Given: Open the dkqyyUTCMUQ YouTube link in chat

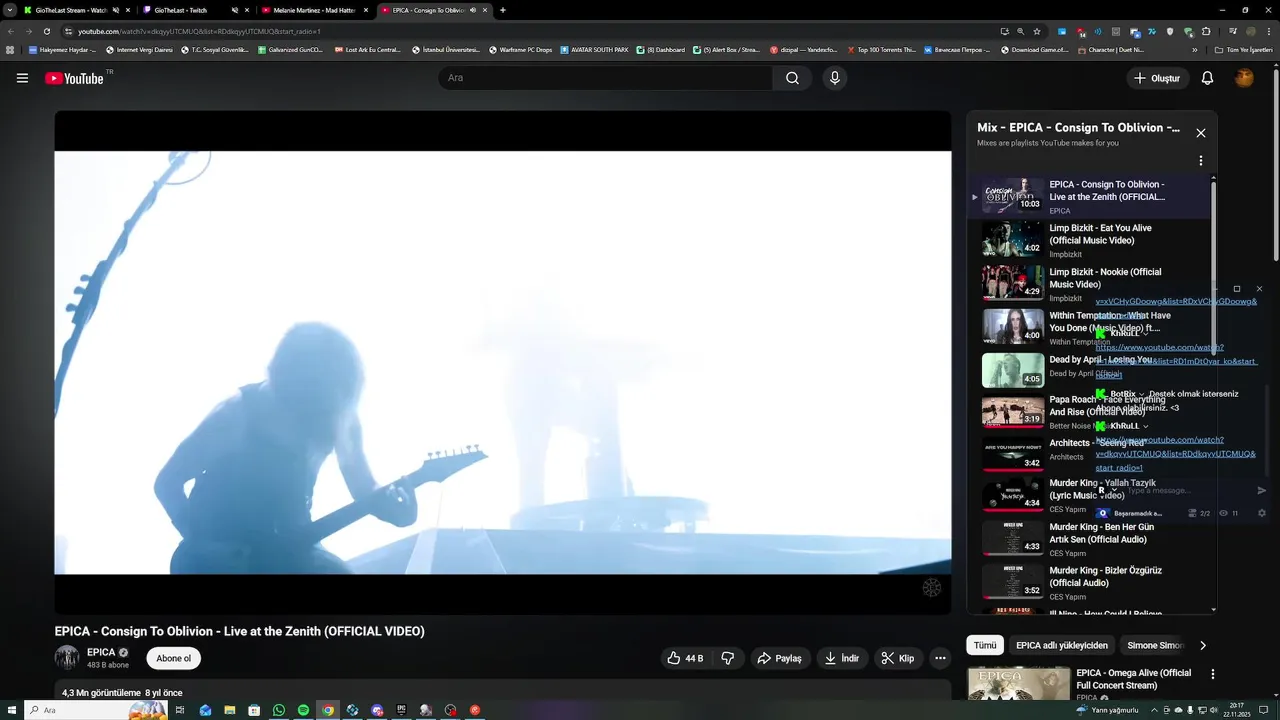Looking at the screenshot, I should [x=1175, y=453].
